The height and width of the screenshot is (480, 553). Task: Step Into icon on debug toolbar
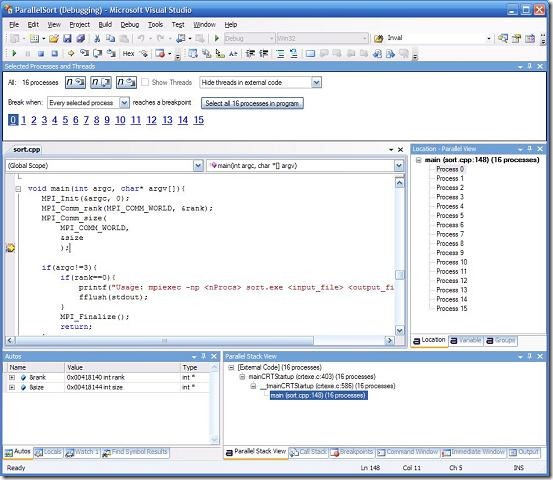(x=84, y=54)
